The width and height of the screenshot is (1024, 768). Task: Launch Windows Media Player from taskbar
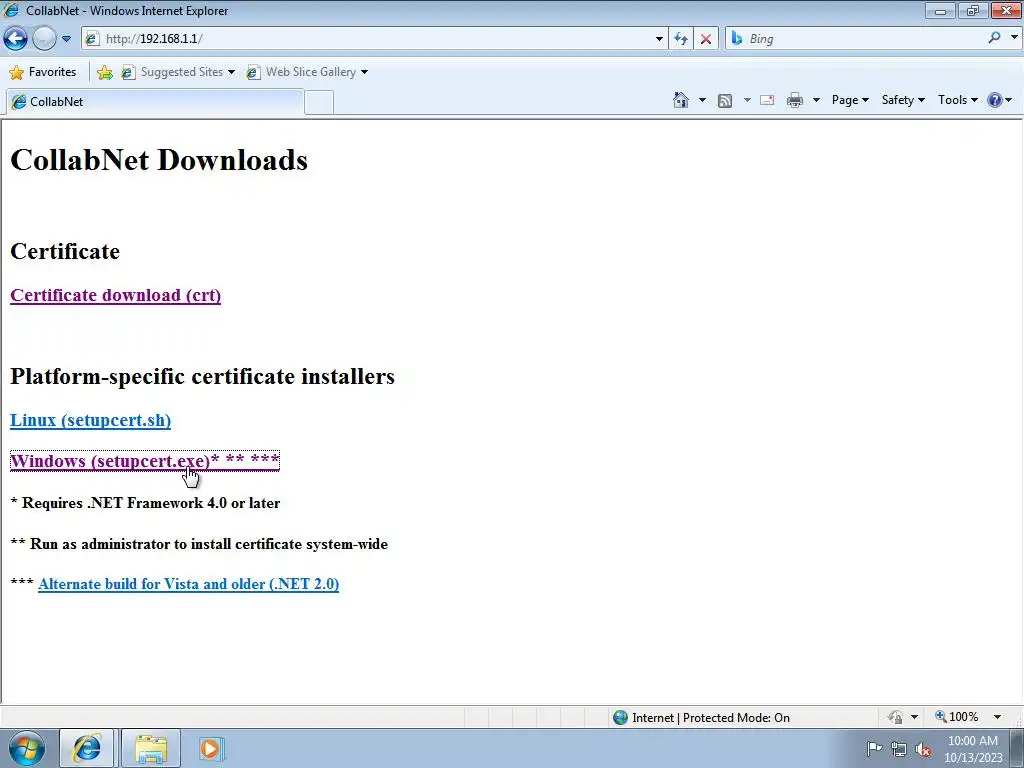tap(211, 748)
